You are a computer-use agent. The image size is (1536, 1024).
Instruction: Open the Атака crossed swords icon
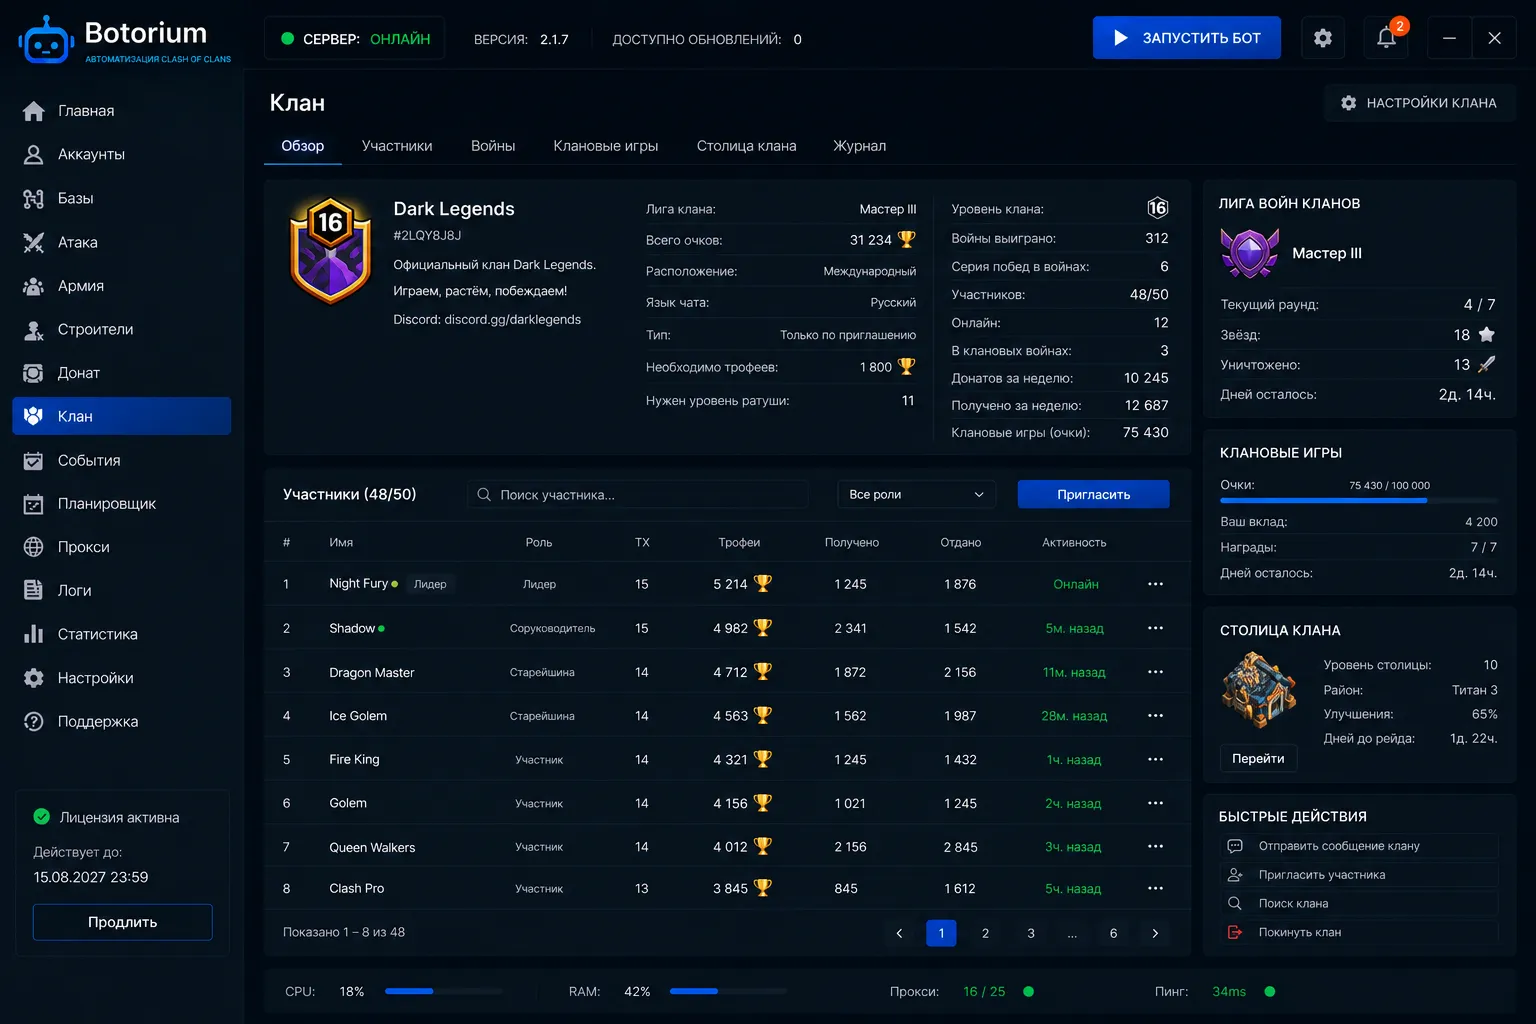(x=33, y=242)
